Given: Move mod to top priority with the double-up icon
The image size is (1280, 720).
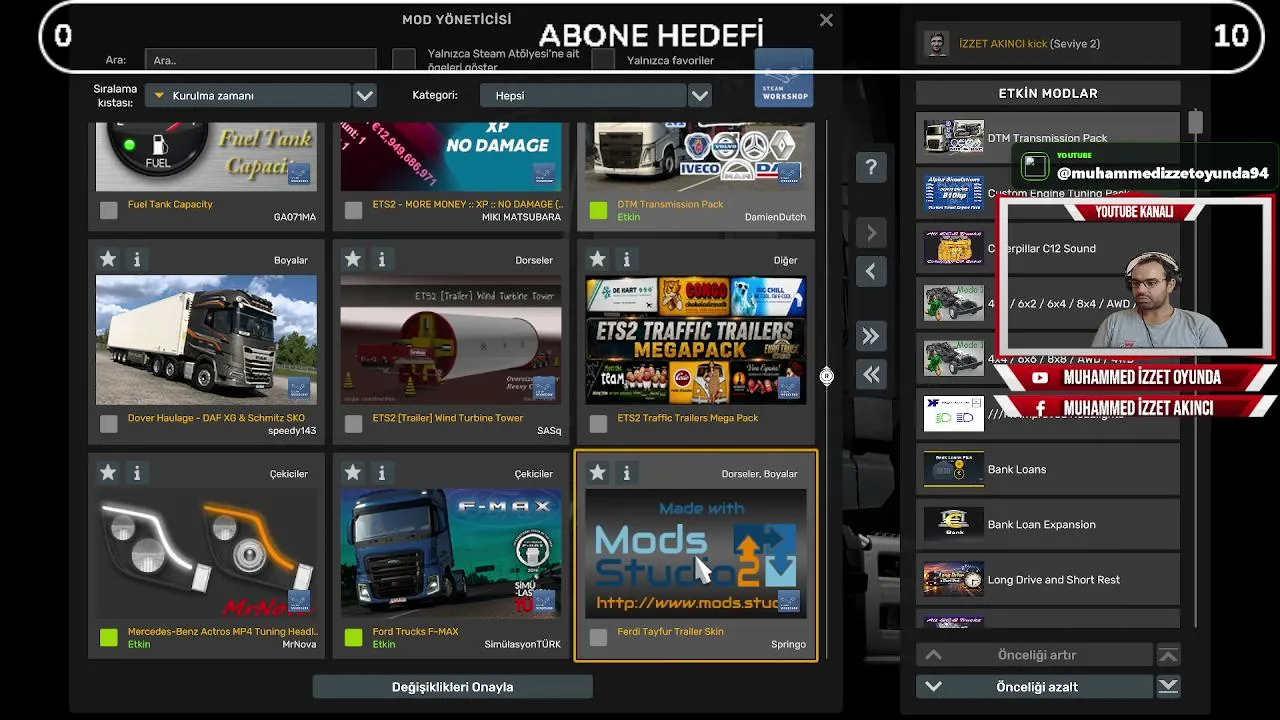Looking at the screenshot, I should [1168, 655].
